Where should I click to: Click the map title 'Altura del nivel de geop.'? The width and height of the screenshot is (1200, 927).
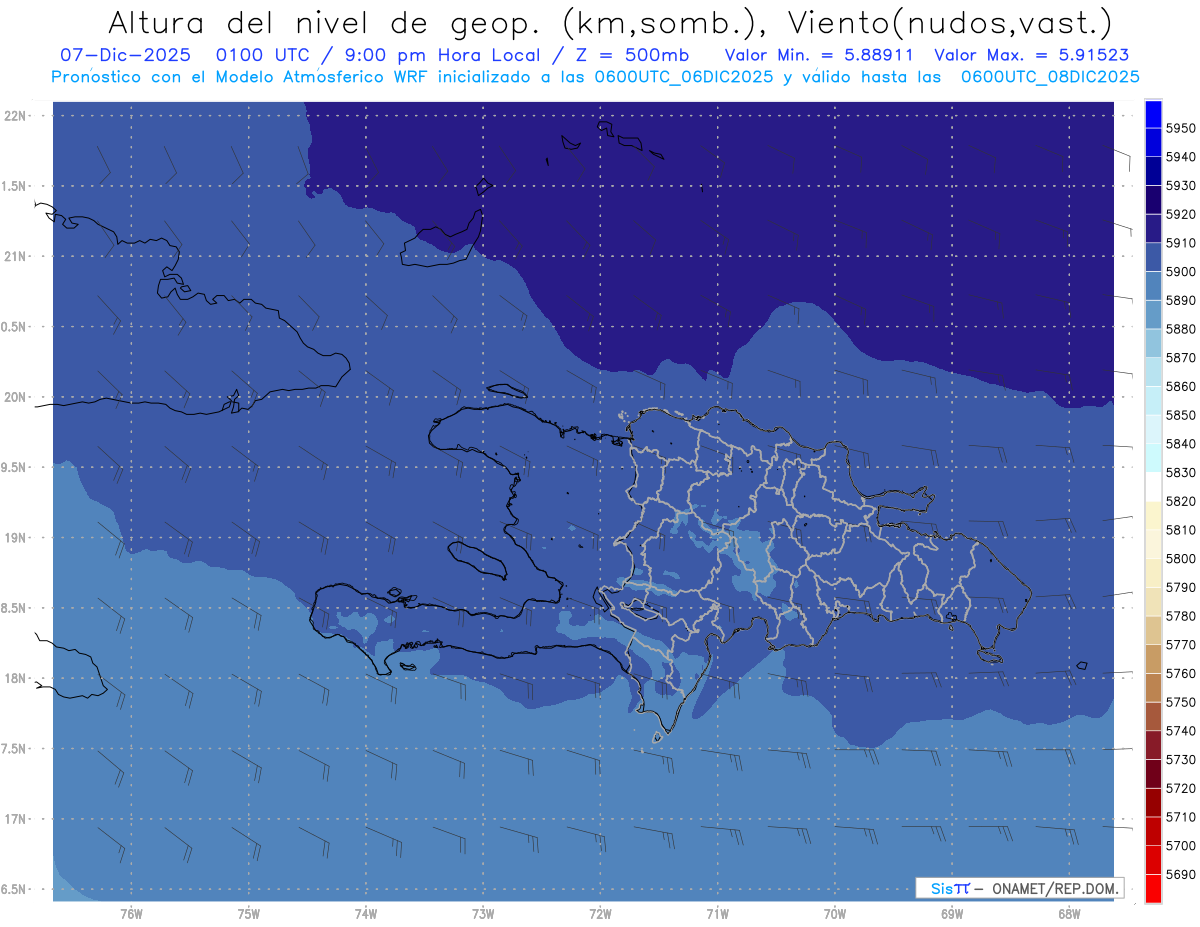[x=324, y=22]
